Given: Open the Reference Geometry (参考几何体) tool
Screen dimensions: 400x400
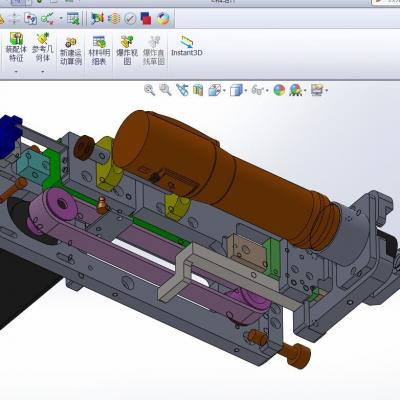Looking at the screenshot, I should [43, 47].
